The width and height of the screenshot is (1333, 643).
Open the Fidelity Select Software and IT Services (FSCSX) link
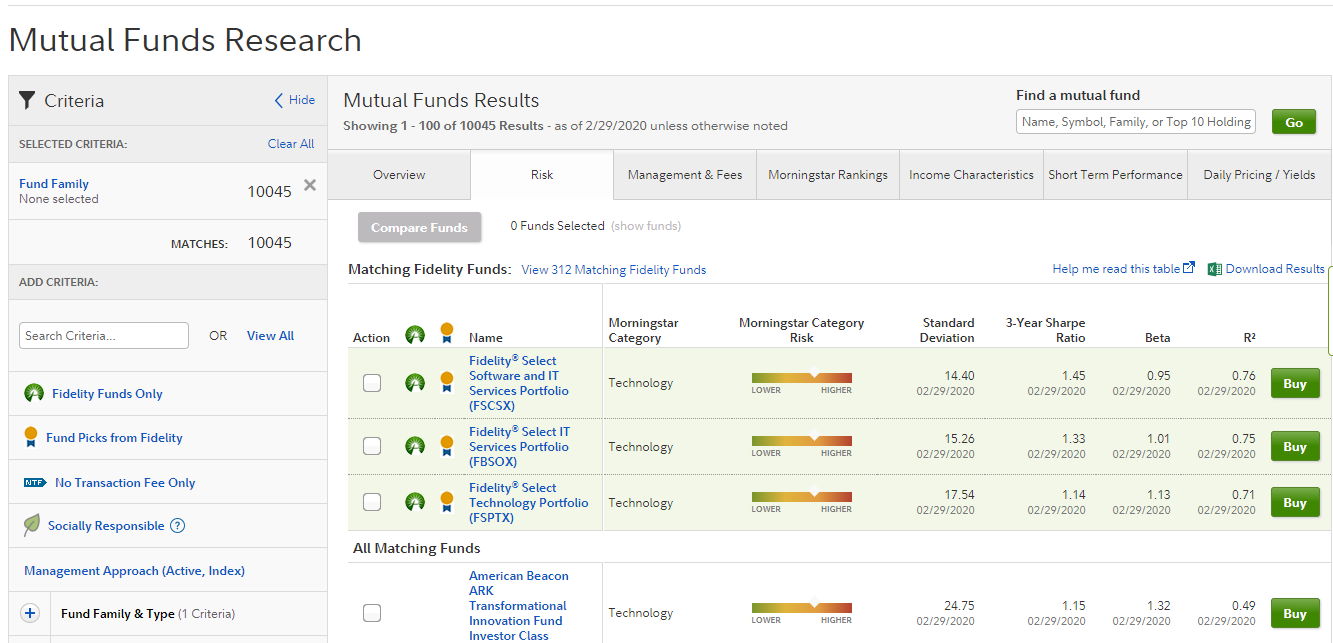point(519,383)
